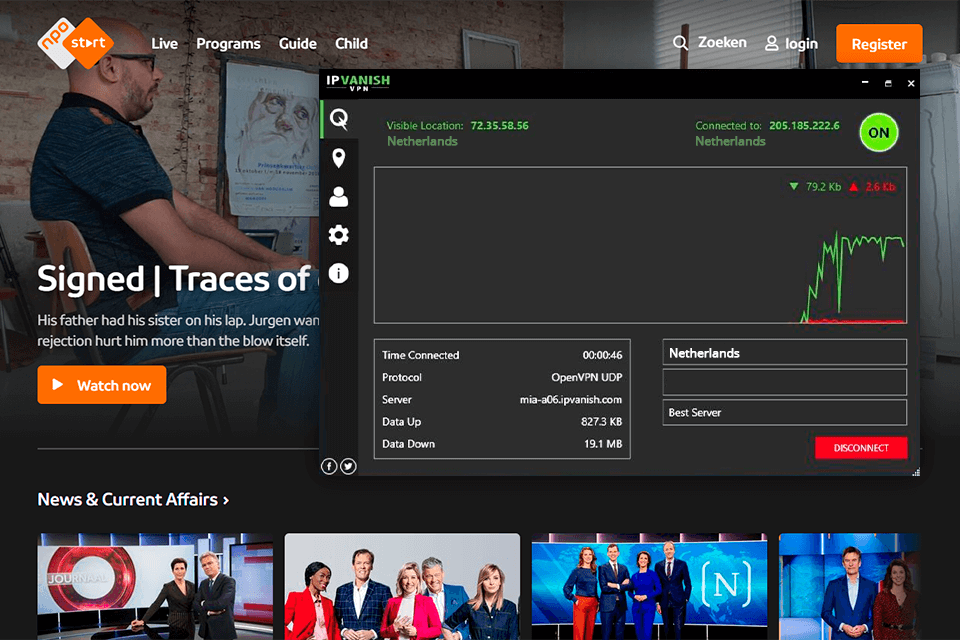Click the Zoeken search link
This screenshot has height=640, width=960.
point(722,42)
